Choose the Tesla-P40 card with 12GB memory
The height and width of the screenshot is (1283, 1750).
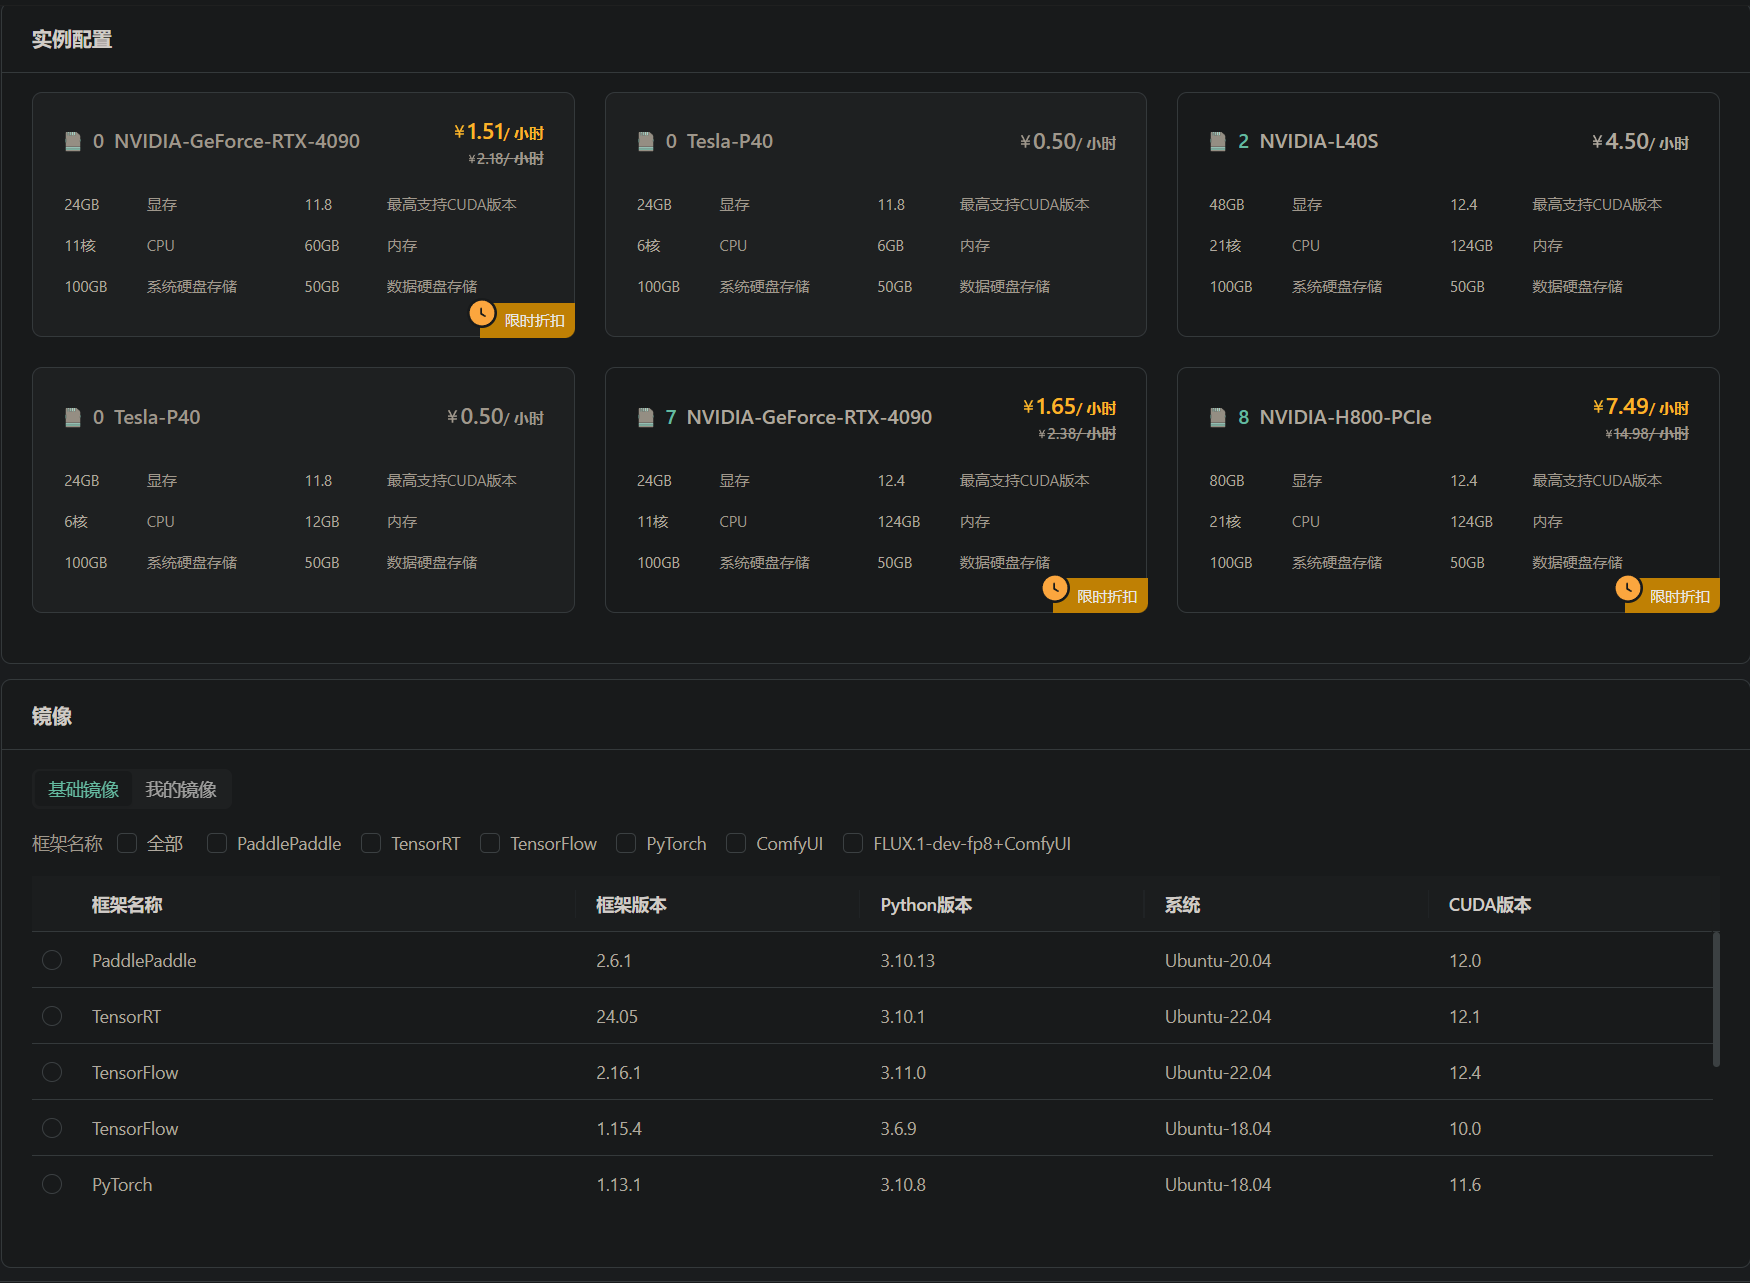click(303, 490)
